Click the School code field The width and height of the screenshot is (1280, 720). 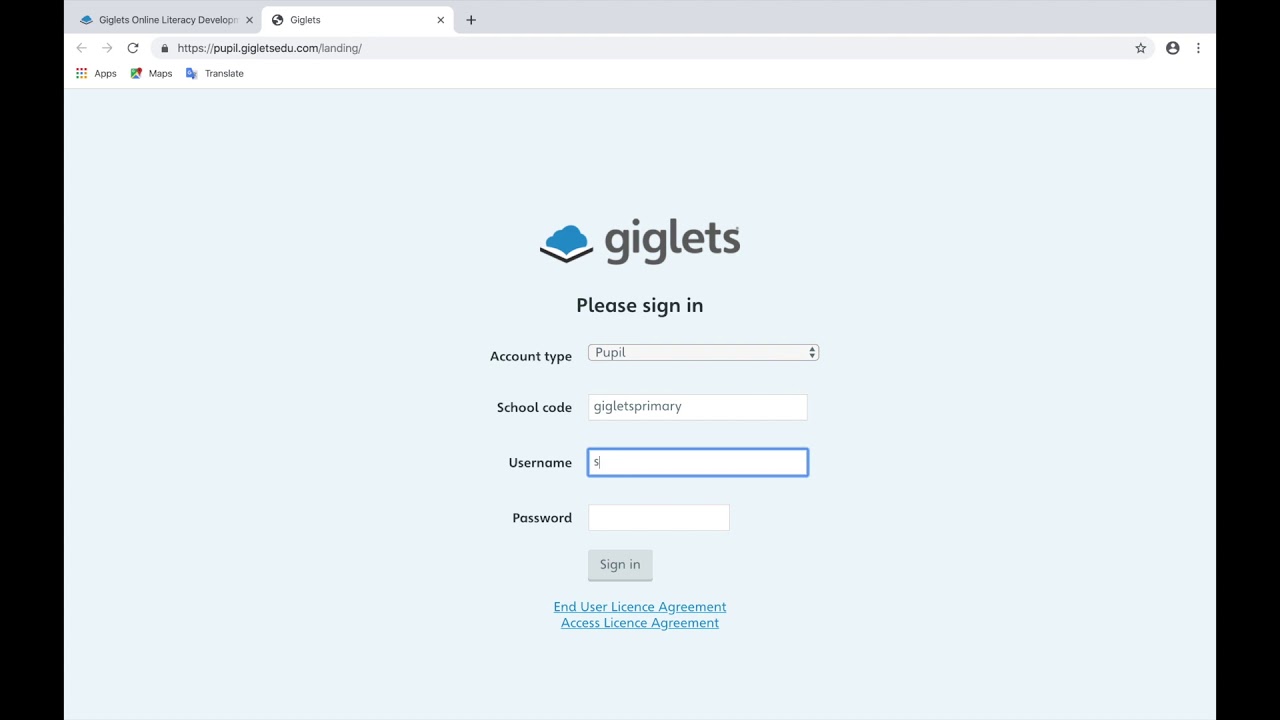tap(697, 407)
